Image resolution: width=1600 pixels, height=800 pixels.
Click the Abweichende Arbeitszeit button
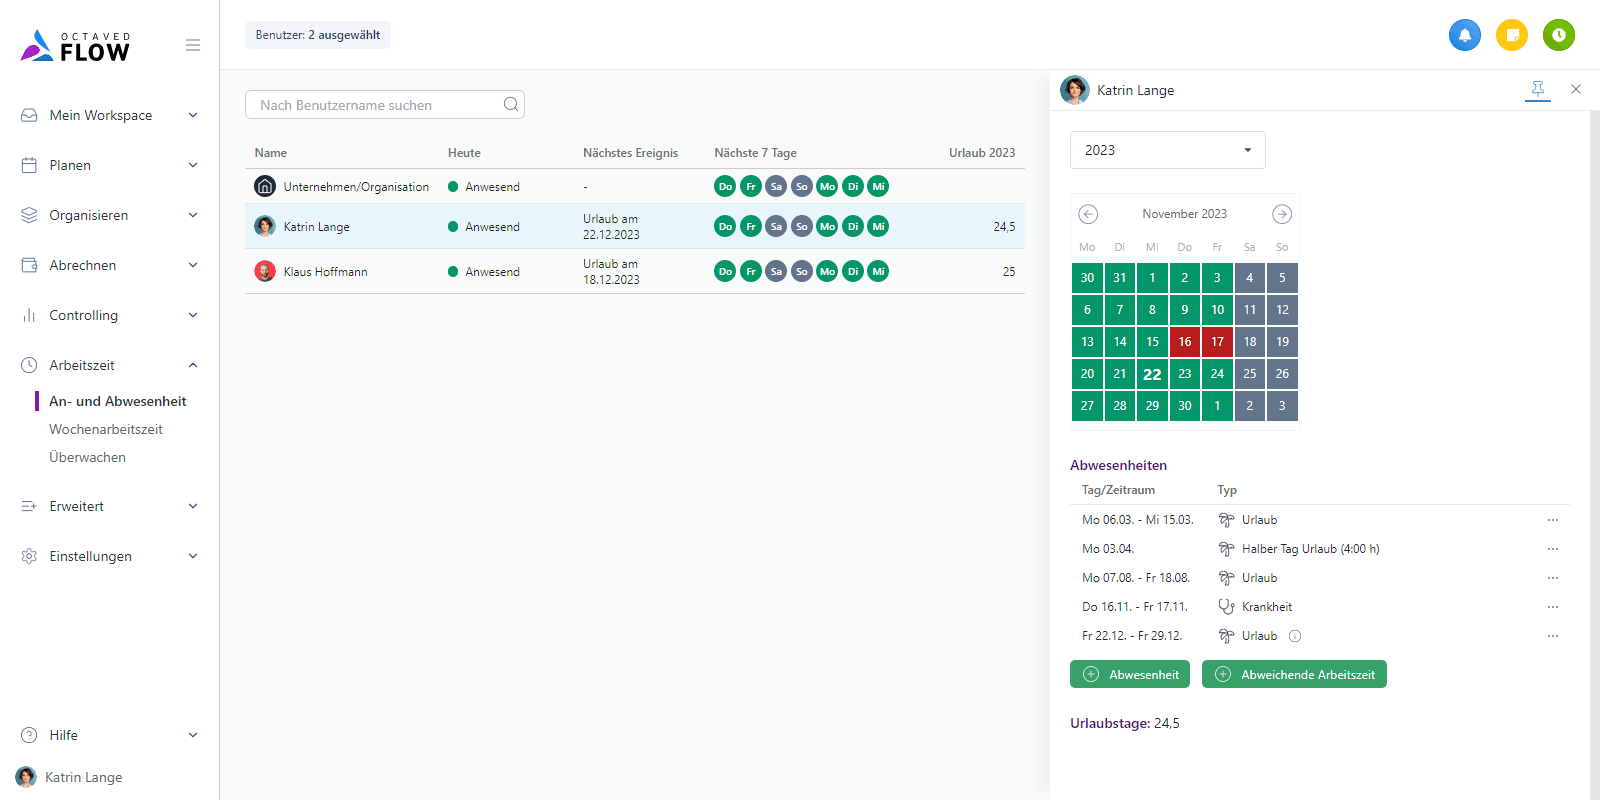(1294, 674)
